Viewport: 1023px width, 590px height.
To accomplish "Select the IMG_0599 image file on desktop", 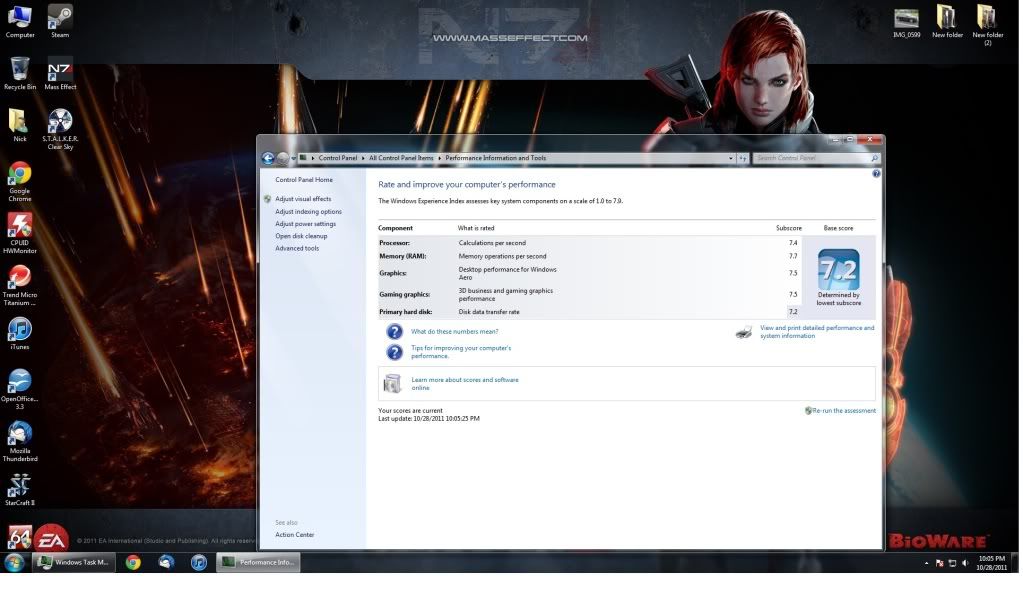I will [x=906, y=22].
